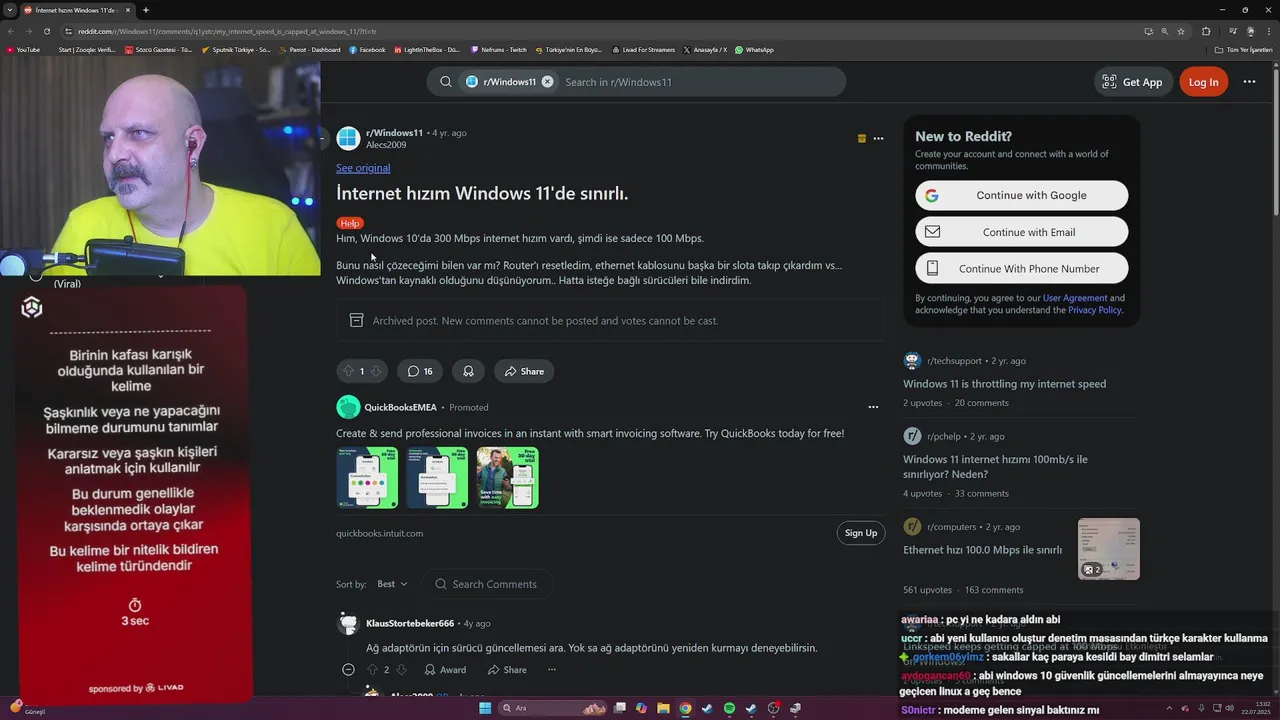Click the Get App button
Screen dimensions: 1280x720
(x=1132, y=82)
